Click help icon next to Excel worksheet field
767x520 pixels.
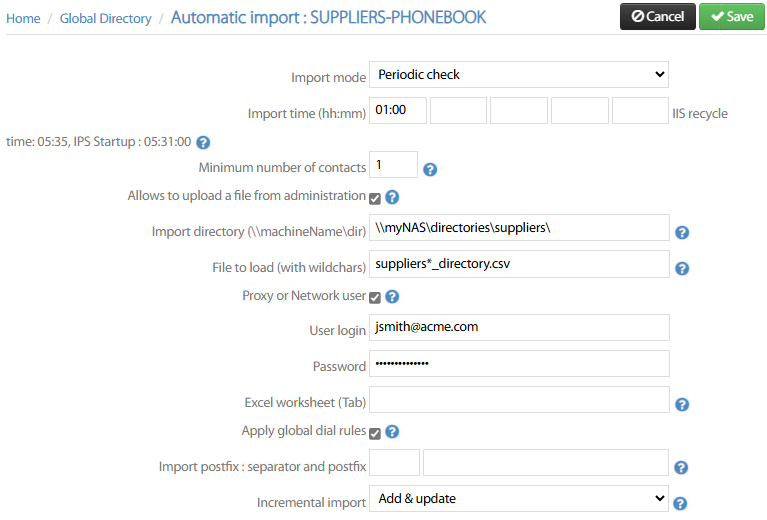click(x=682, y=404)
